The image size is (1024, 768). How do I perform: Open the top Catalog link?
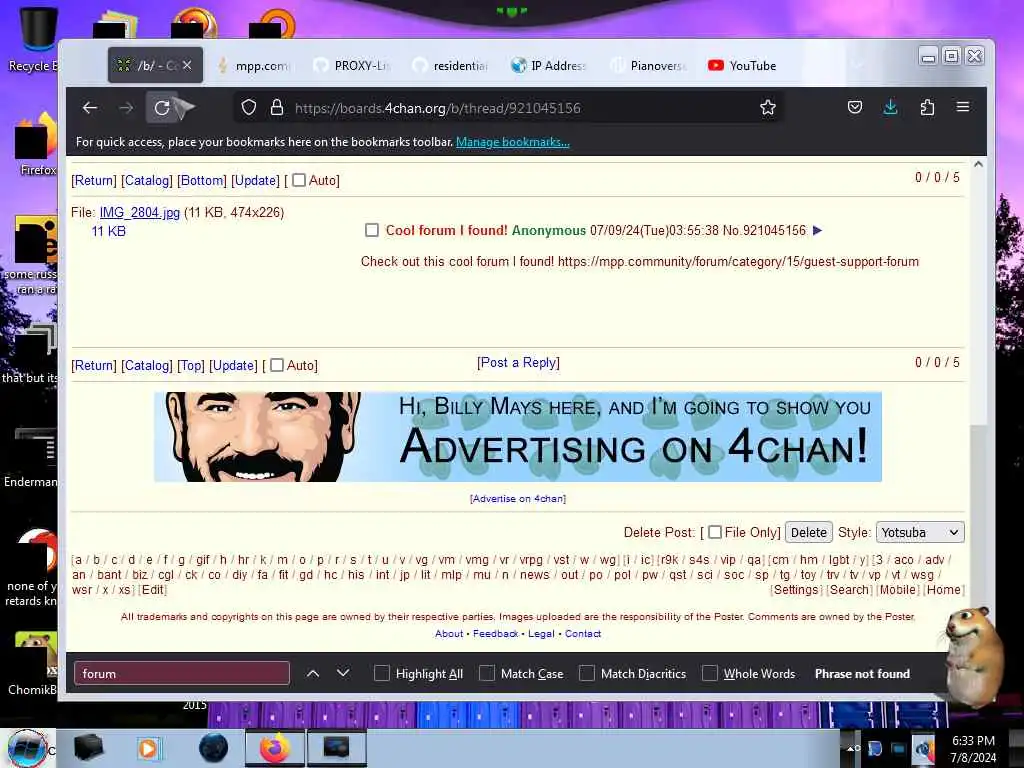point(147,180)
